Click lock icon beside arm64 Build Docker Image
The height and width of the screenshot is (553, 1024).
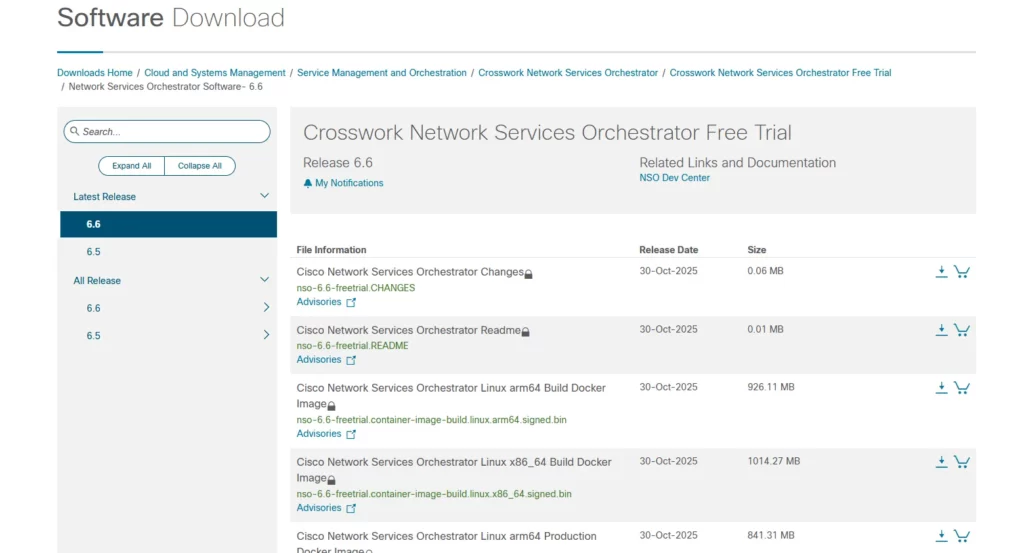(331, 406)
